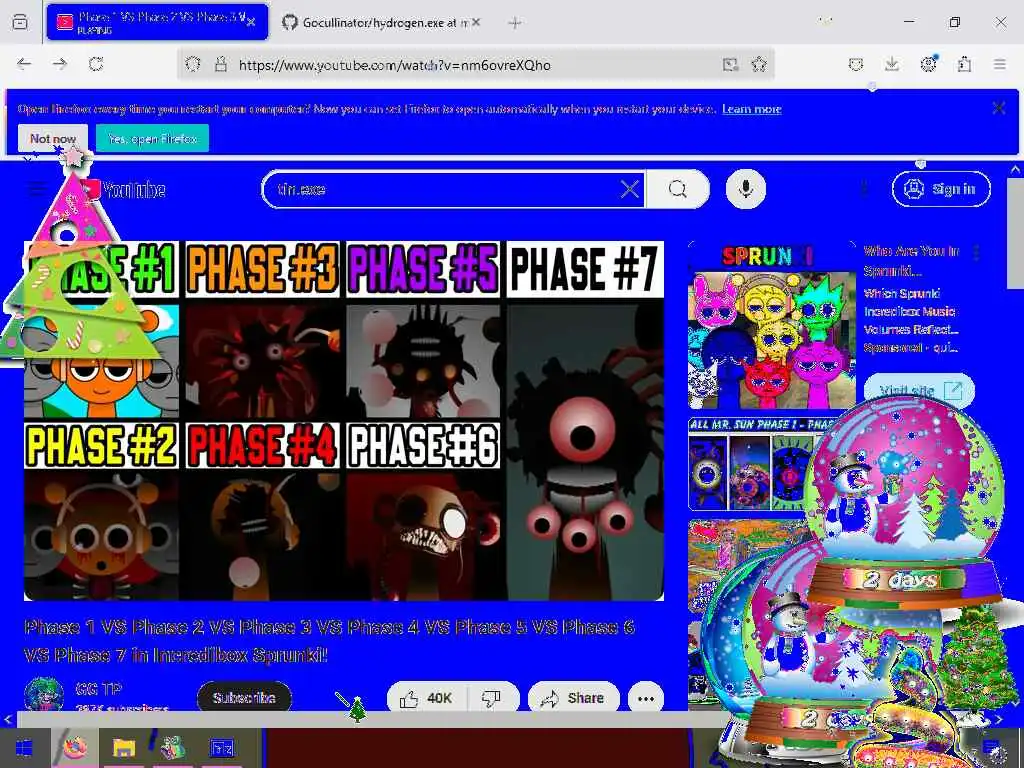Viewport: 1024px width, 768px height.
Task: Open YouTube settings three-dot menu near Sign in
Action: pyautogui.click(x=864, y=189)
